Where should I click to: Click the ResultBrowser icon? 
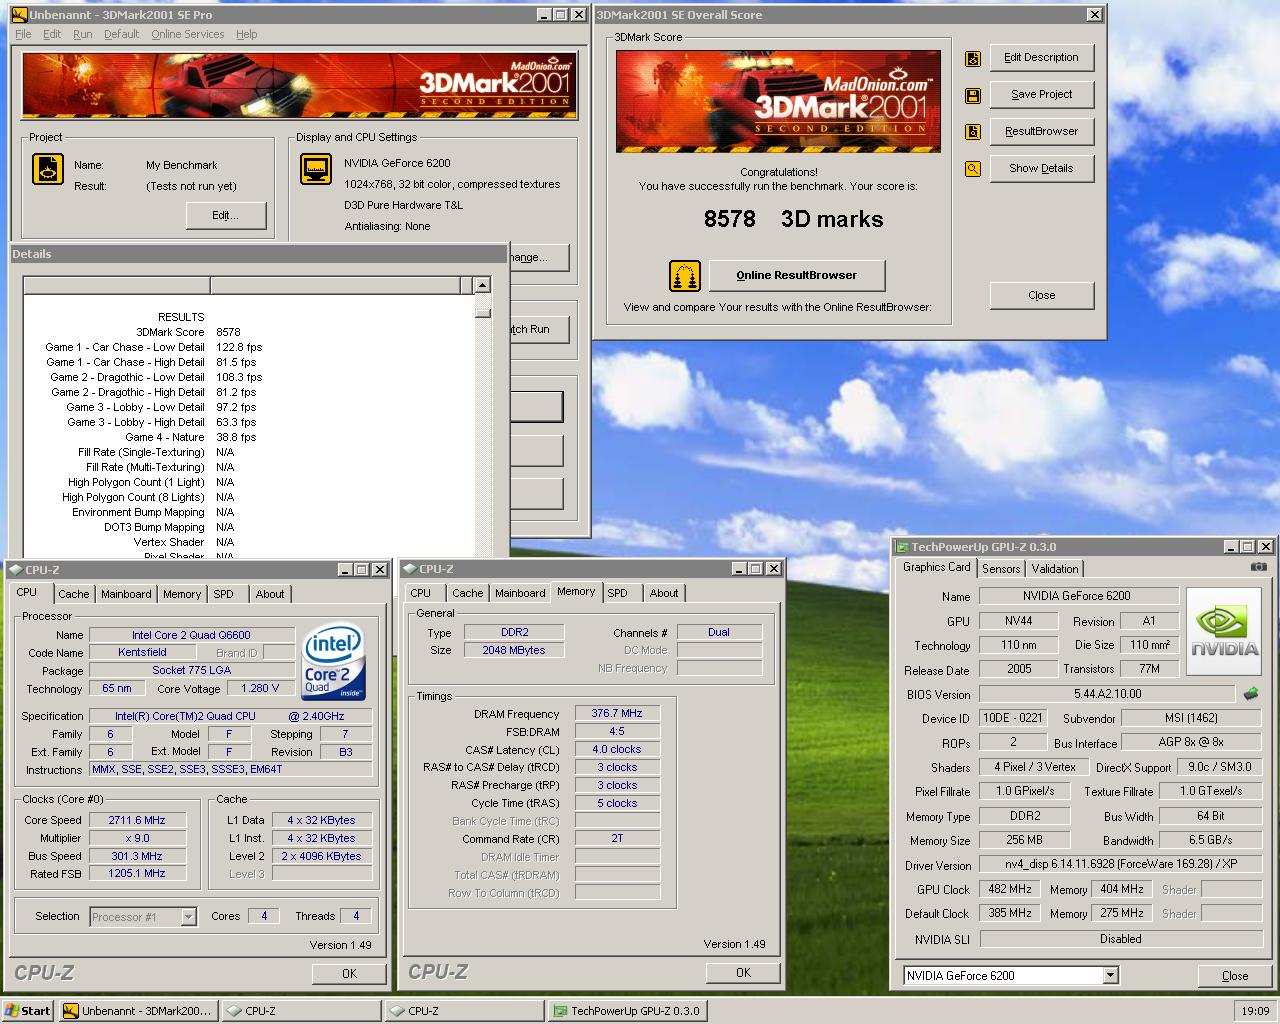click(x=972, y=132)
